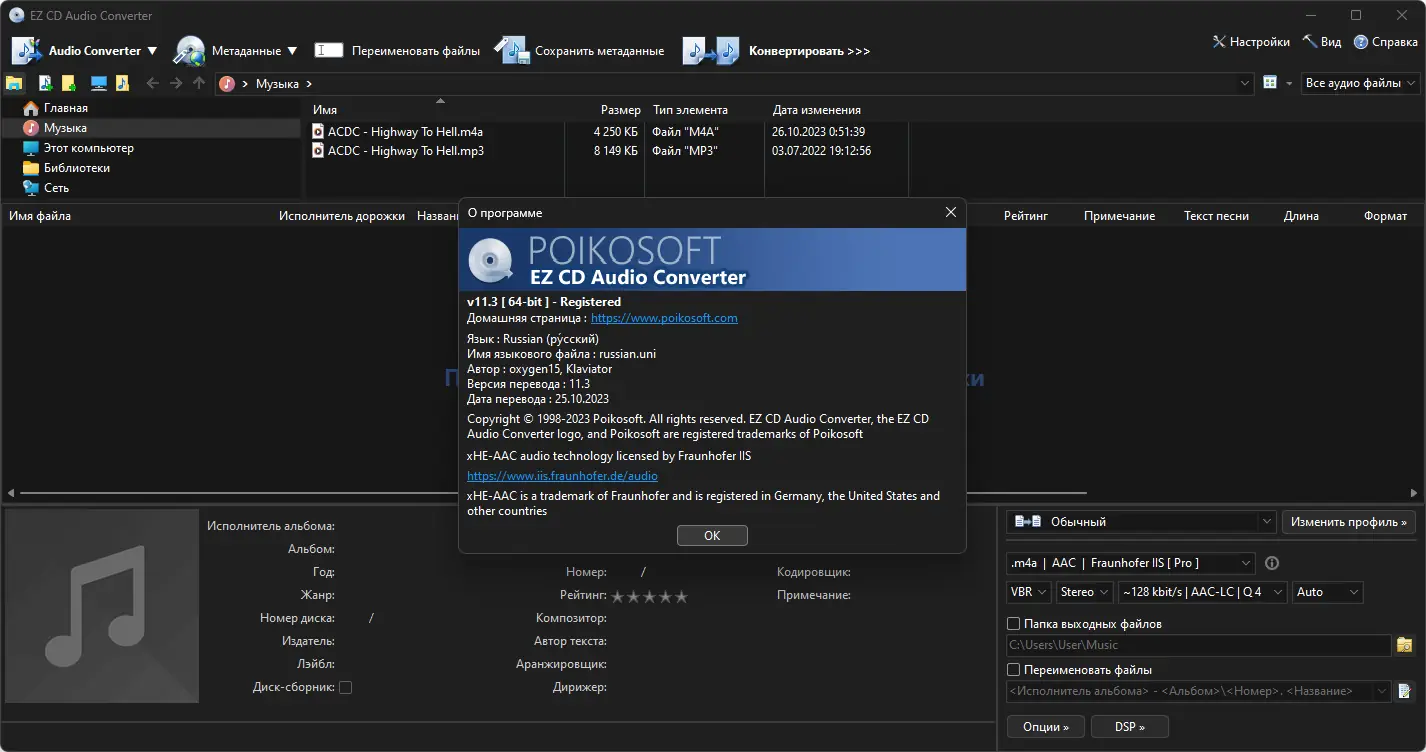
Task: Click the Сохранить метаданные tag icon
Action: click(510, 50)
